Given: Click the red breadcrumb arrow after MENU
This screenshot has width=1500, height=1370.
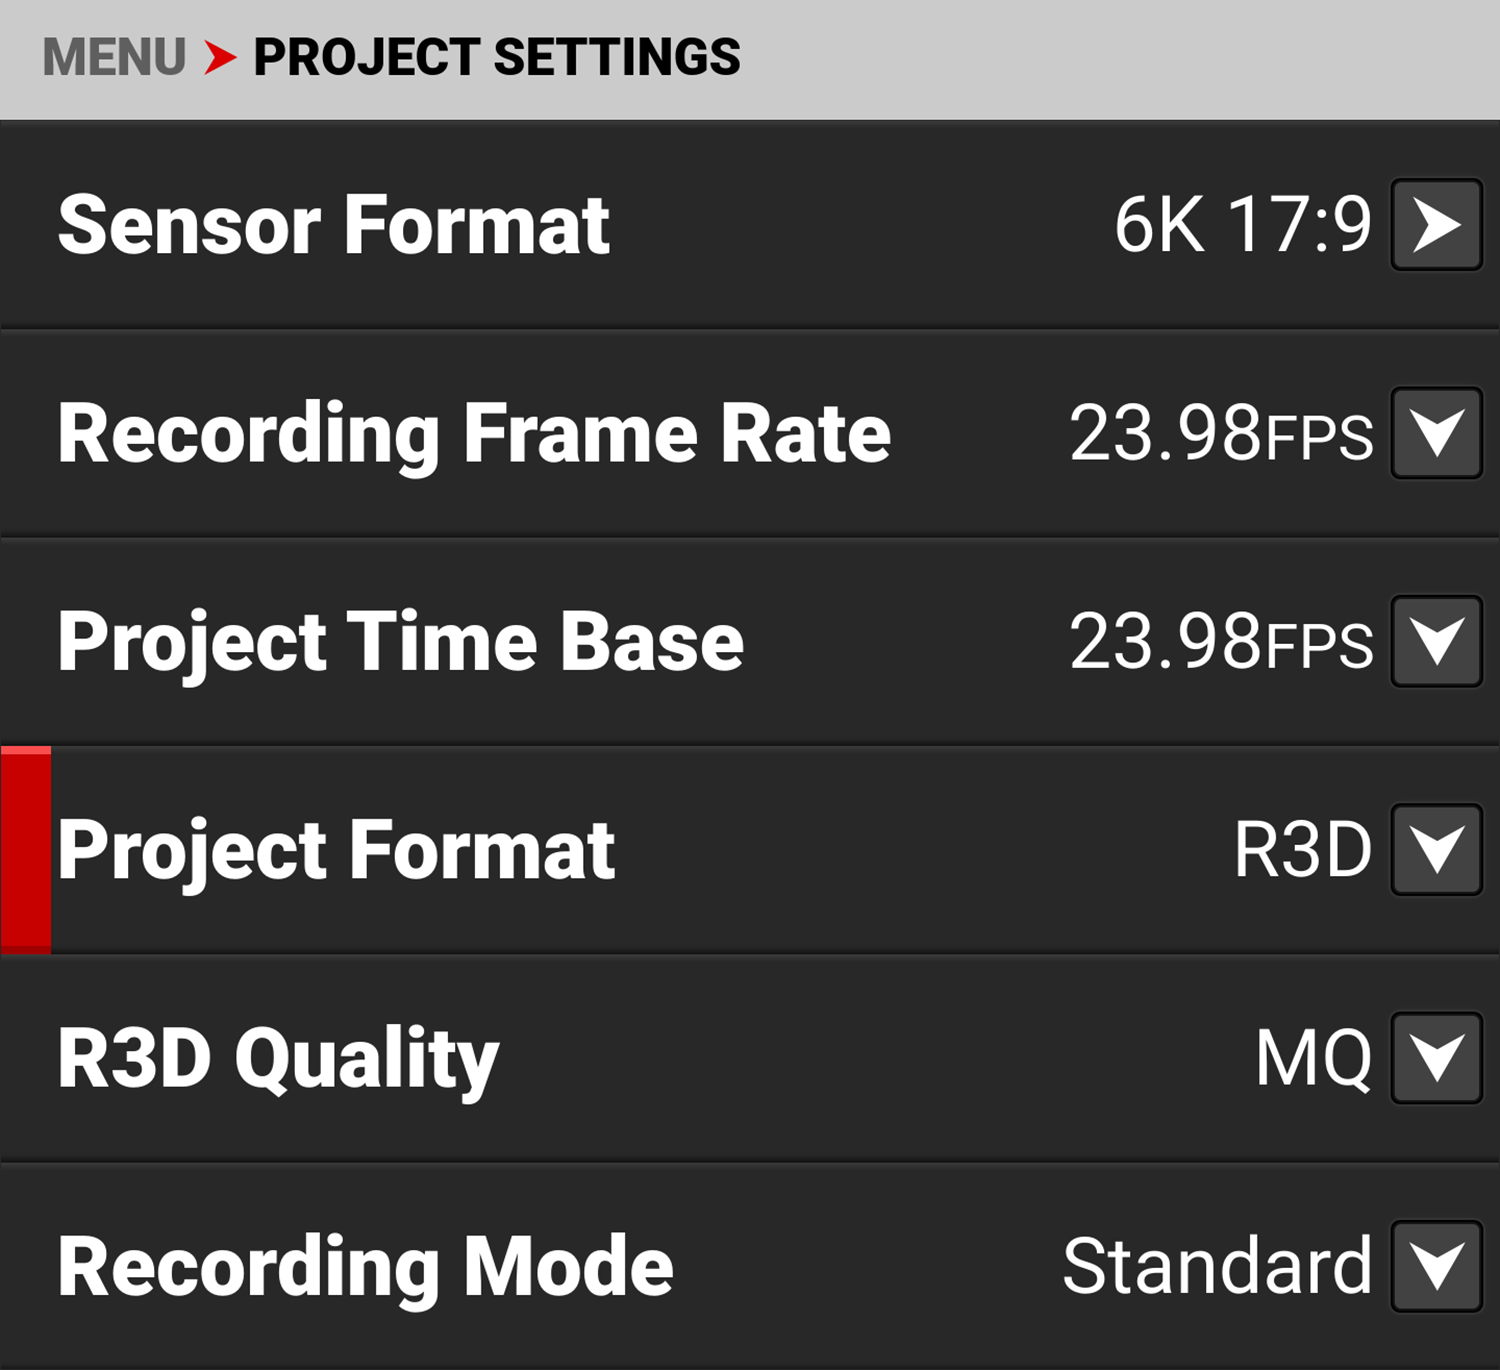Looking at the screenshot, I should coord(220,57).
